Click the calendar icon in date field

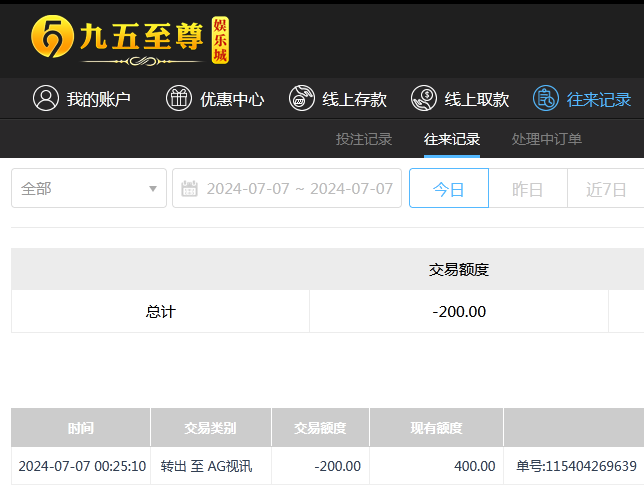189,189
